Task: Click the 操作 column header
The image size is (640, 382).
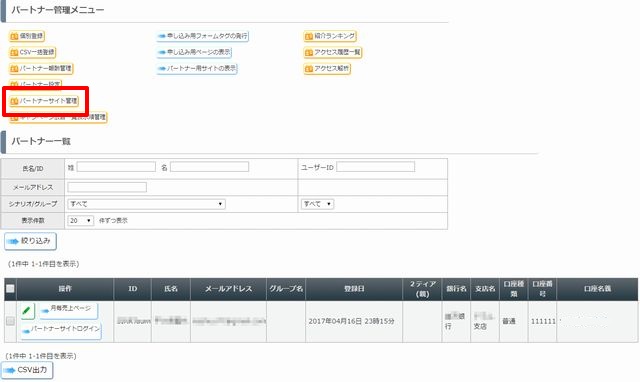Action: pyautogui.click(x=65, y=289)
